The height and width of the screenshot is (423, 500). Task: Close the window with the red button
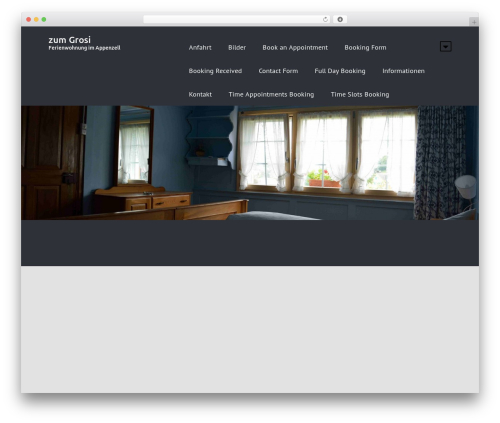(x=29, y=19)
